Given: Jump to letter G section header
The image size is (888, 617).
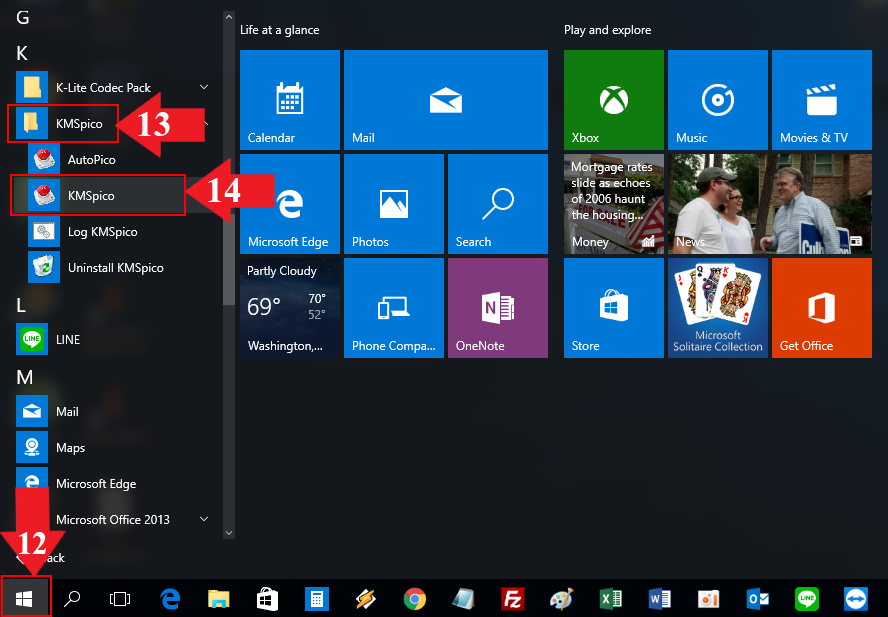Looking at the screenshot, I should 23,18.
